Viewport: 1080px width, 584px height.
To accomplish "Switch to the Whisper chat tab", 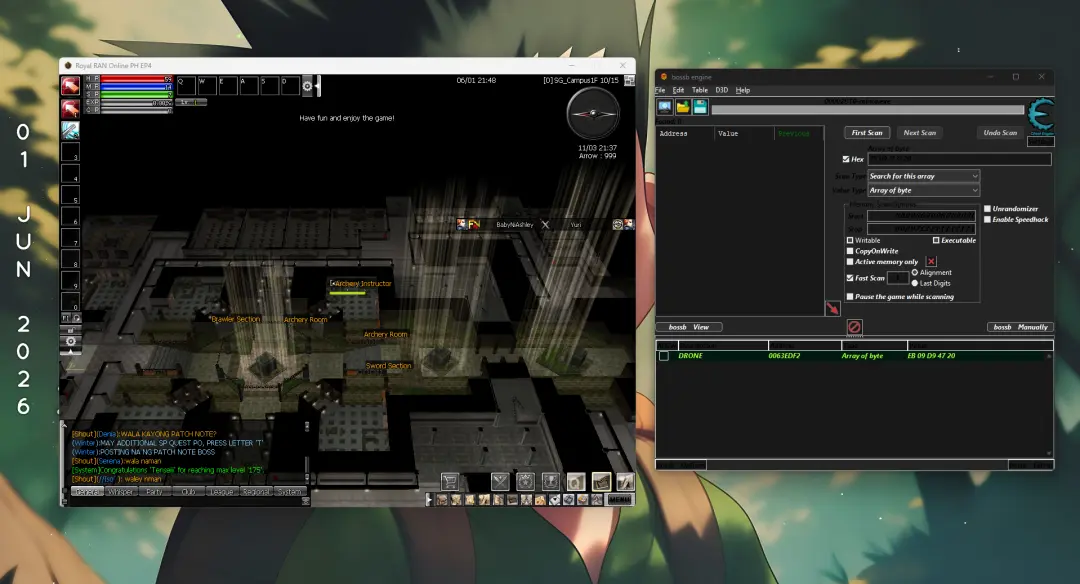I will pos(121,492).
